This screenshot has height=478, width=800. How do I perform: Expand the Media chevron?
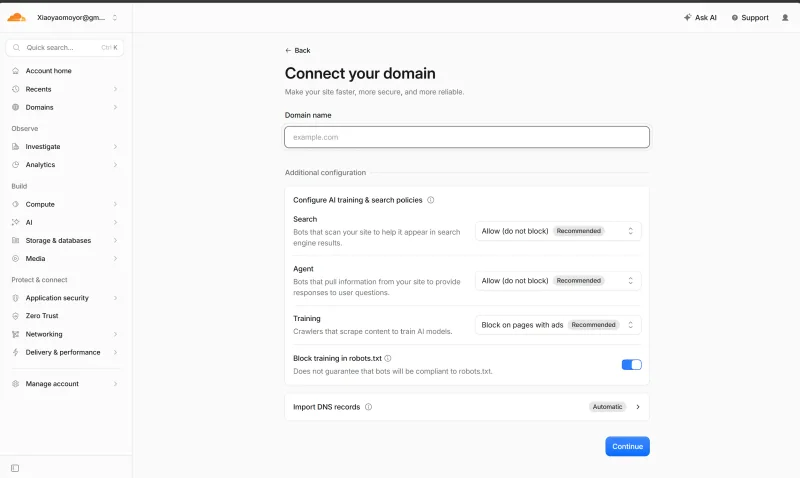click(115, 259)
